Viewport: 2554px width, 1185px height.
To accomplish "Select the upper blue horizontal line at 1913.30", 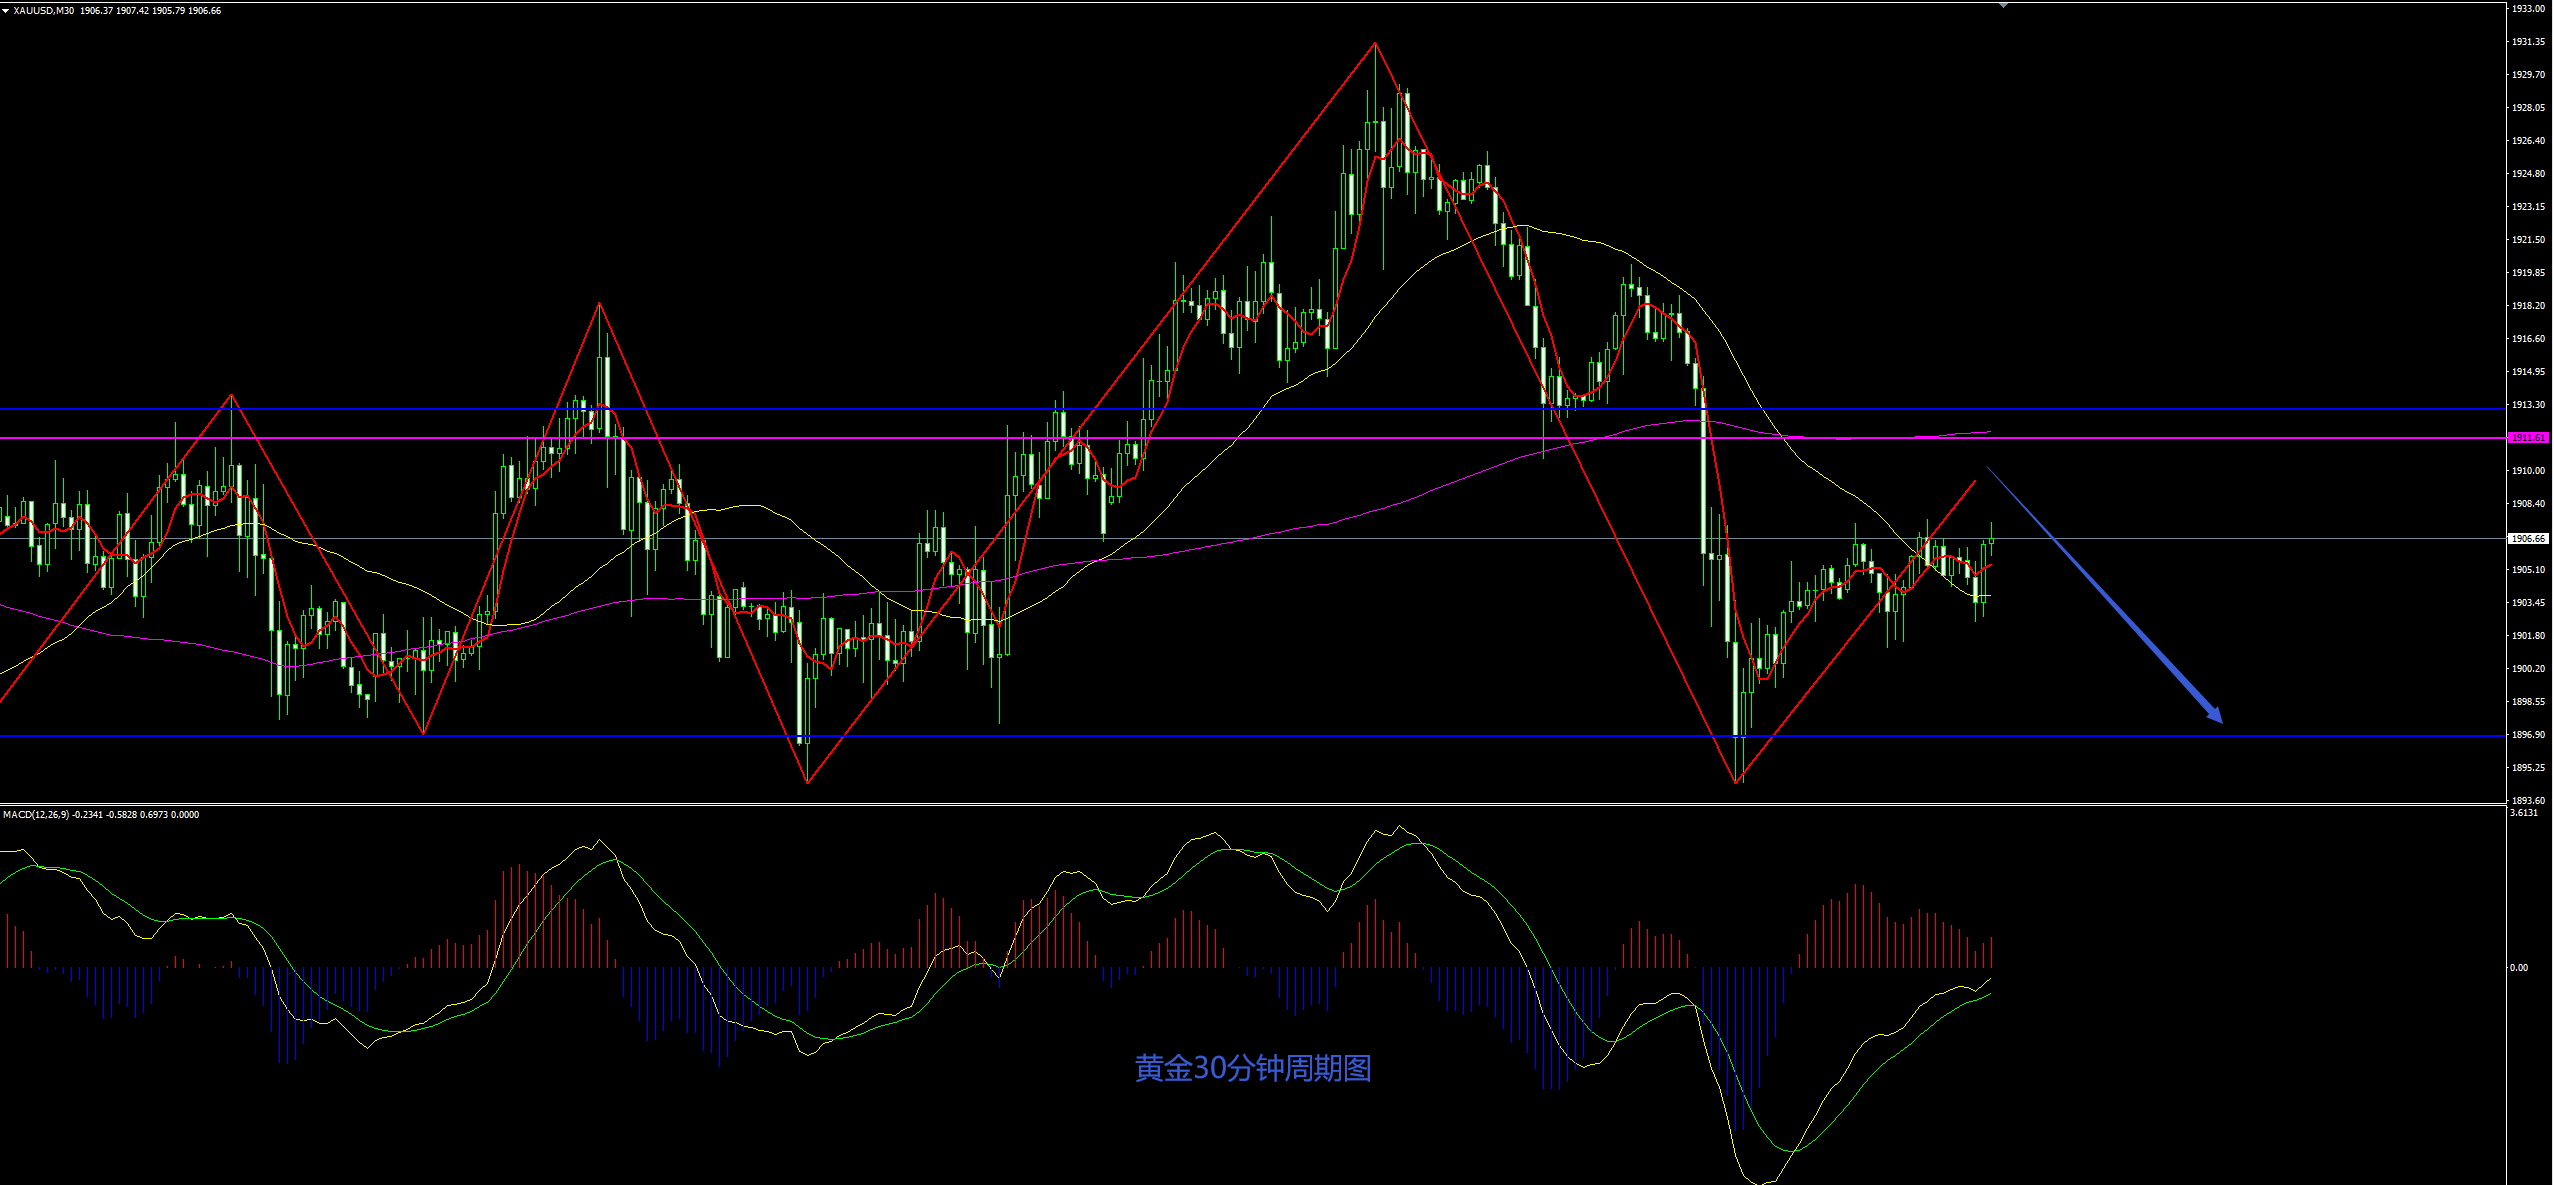I will pos(1252,409).
